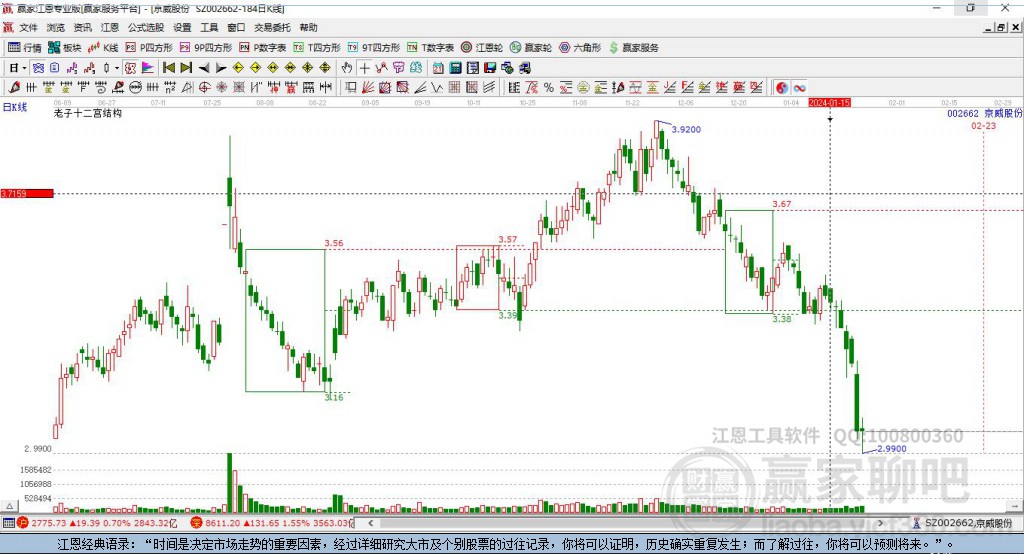Viewport: 1024px width, 554px height.
Task: Open the P四方形 tool
Action: (x=149, y=48)
